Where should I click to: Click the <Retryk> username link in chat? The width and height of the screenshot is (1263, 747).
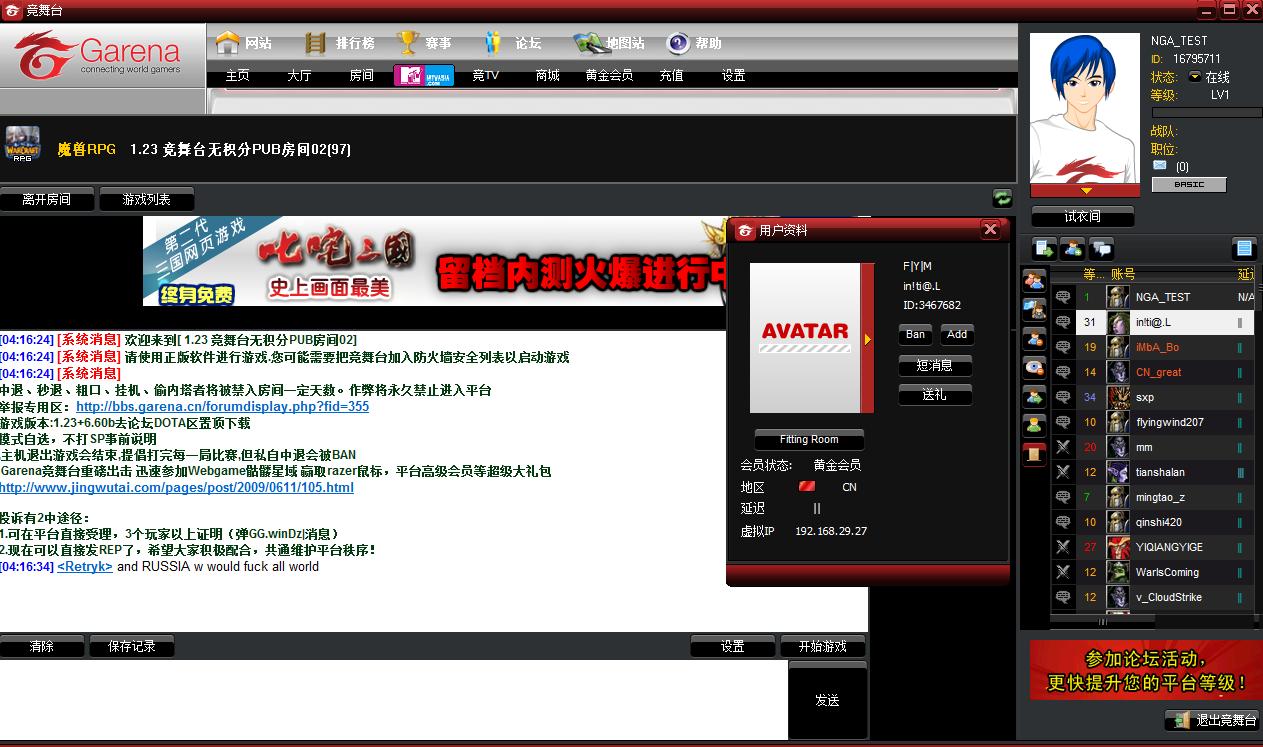[85, 566]
